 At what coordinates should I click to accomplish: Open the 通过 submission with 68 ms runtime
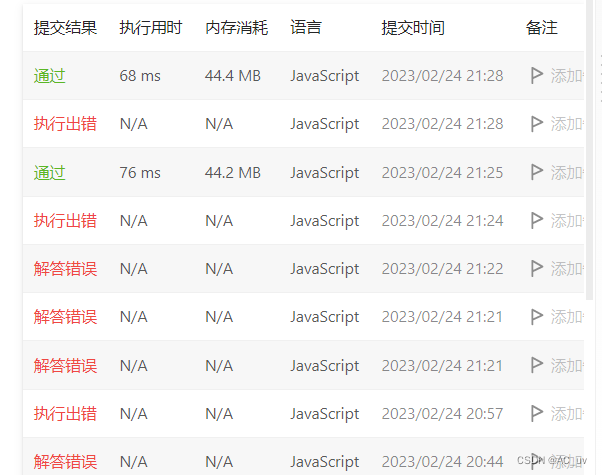(x=50, y=76)
